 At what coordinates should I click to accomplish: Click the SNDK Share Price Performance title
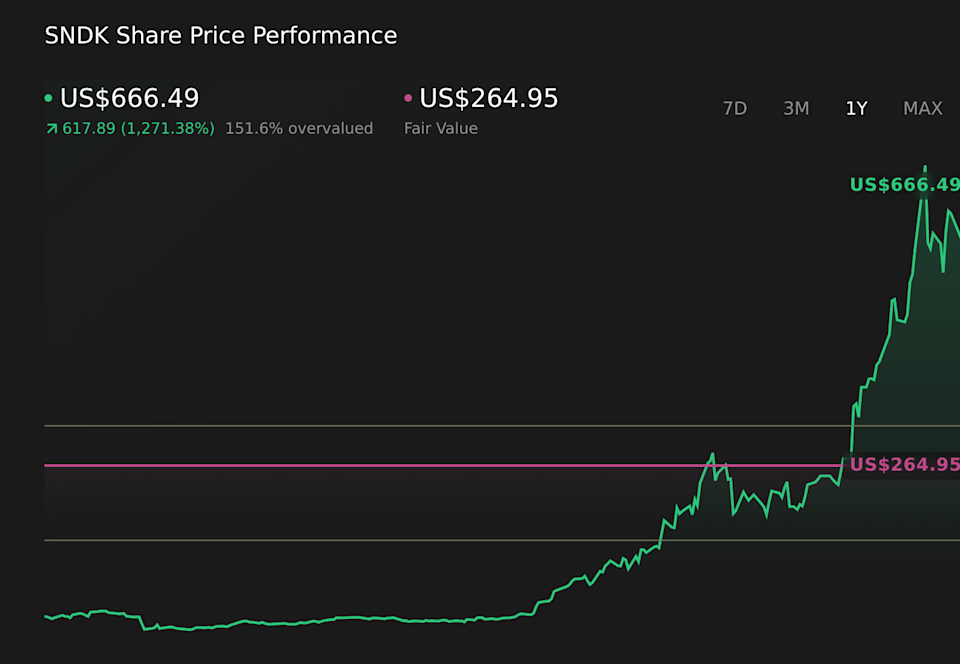(220, 35)
